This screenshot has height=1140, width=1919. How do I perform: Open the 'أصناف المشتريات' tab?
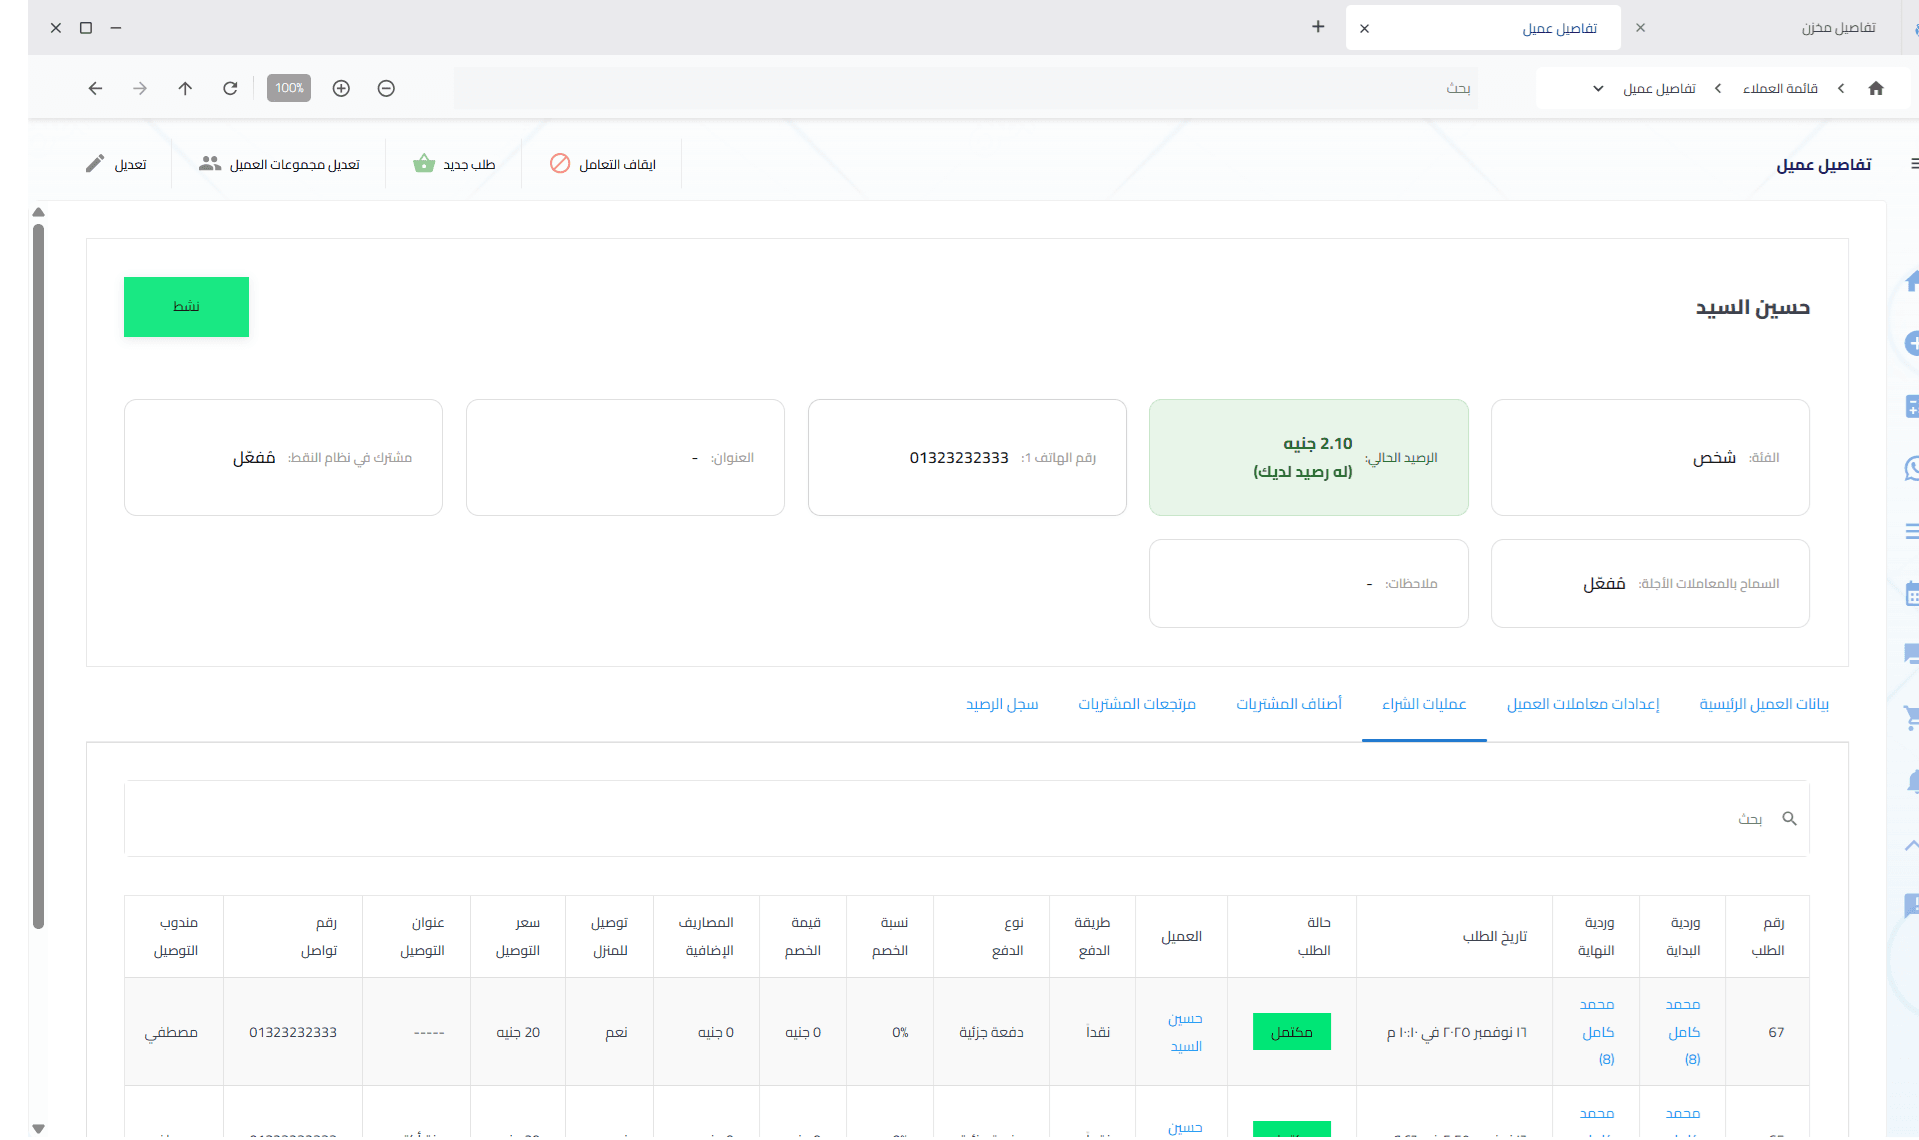(1288, 704)
